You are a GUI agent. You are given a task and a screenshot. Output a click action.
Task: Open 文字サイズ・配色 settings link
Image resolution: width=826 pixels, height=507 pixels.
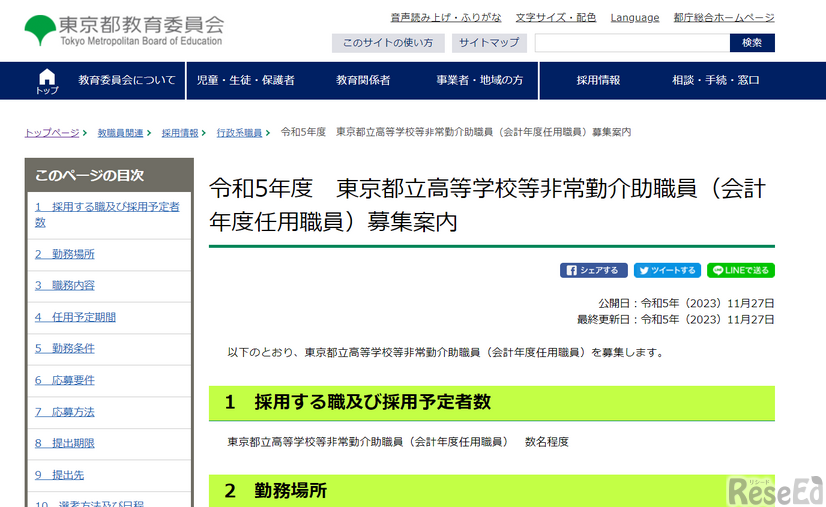(555, 17)
